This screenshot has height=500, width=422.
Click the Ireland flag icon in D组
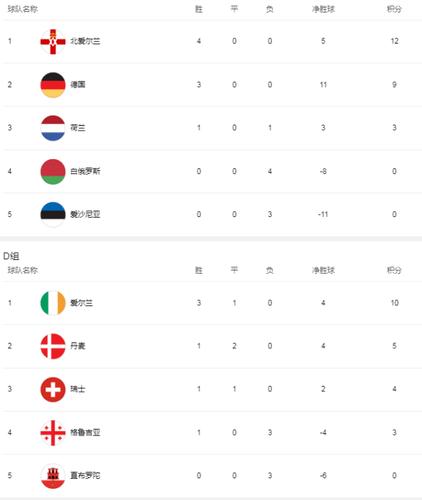[x=53, y=303]
